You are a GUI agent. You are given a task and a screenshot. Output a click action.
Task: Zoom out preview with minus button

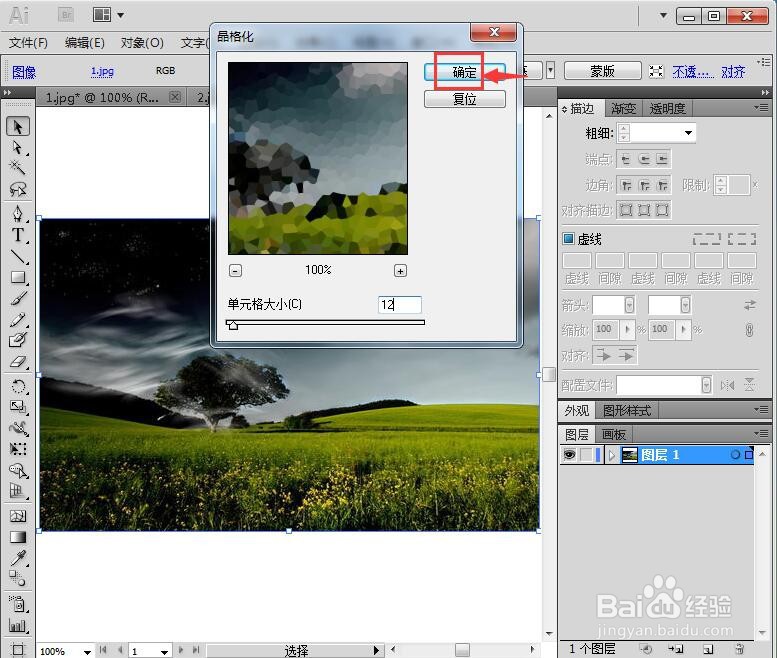(x=235, y=271)
